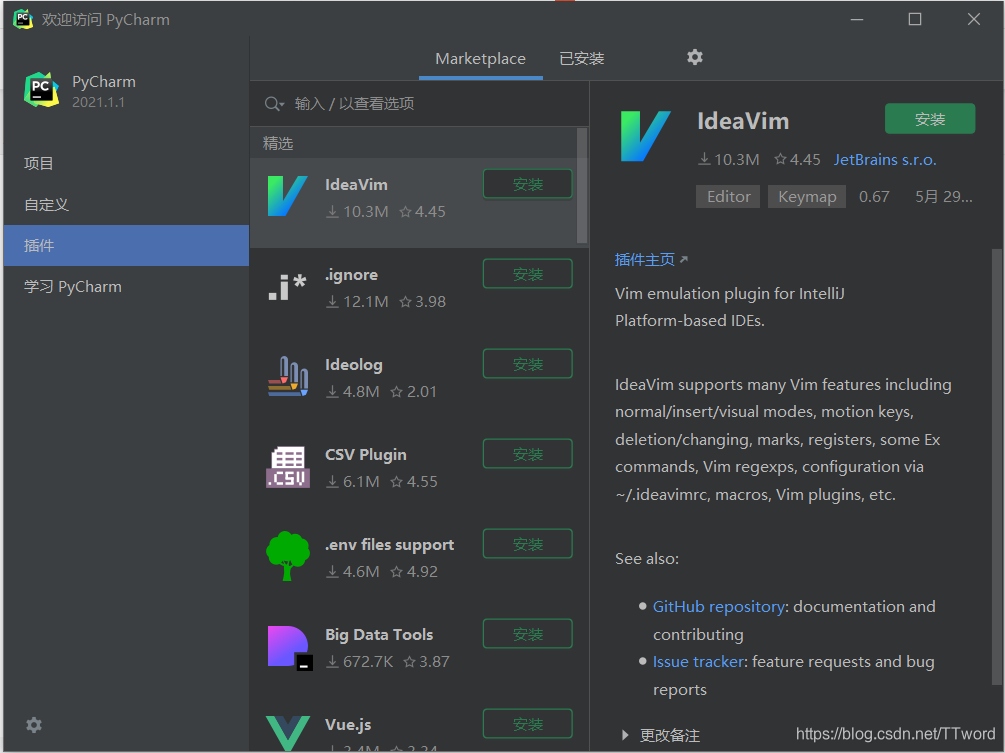Install the .ignore plugin
Viewport: 1005px width, 753px height.
tap(527, 274)
